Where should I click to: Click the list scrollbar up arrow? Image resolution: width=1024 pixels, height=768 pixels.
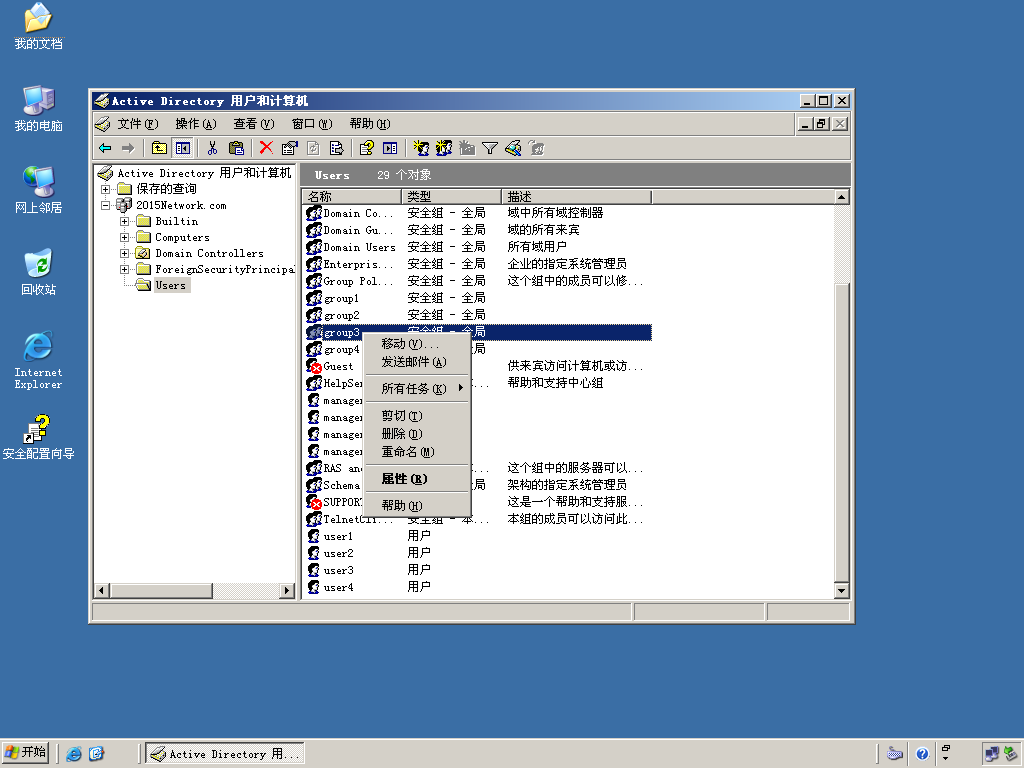842,197
